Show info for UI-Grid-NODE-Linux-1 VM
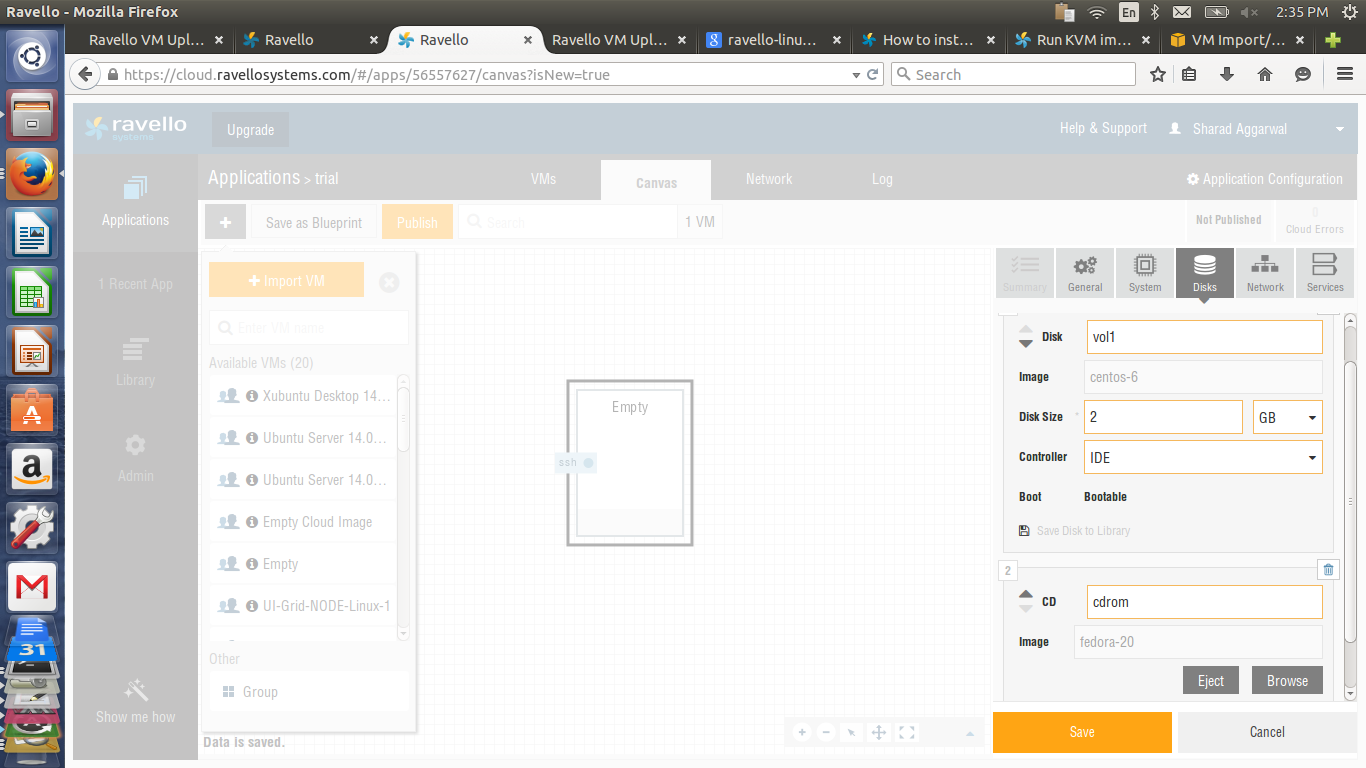 (x=252, y=606)
